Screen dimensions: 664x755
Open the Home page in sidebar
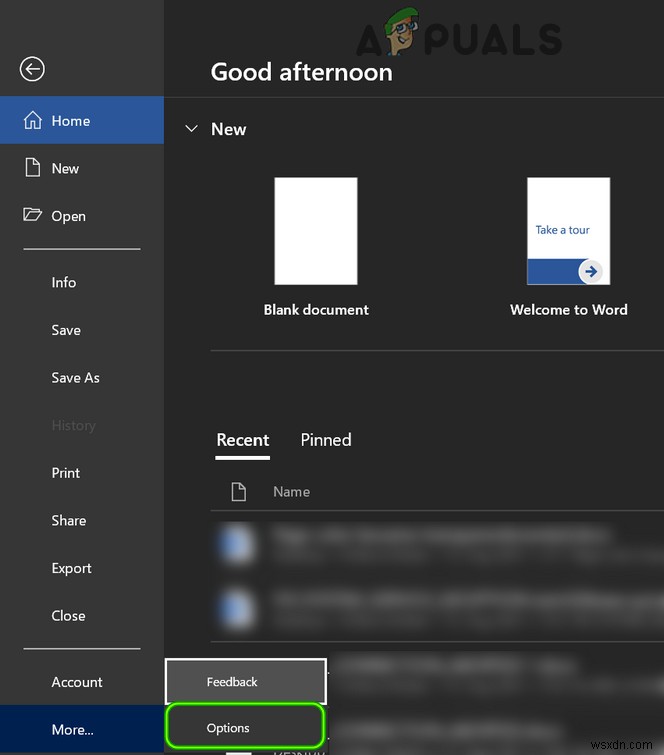coord(82,120)
